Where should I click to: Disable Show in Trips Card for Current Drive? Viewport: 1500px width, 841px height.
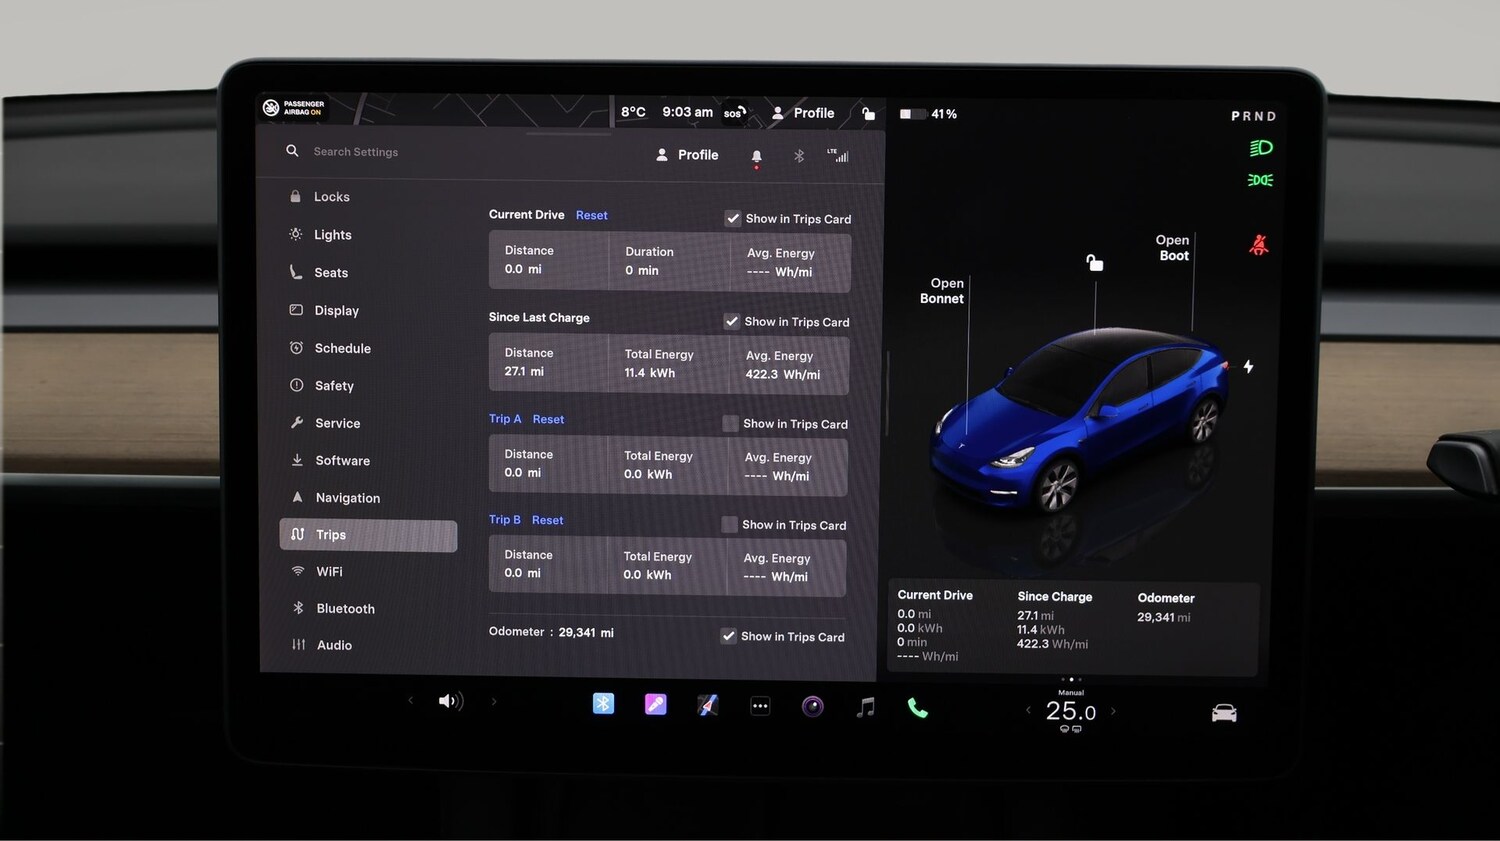(733, 218)
